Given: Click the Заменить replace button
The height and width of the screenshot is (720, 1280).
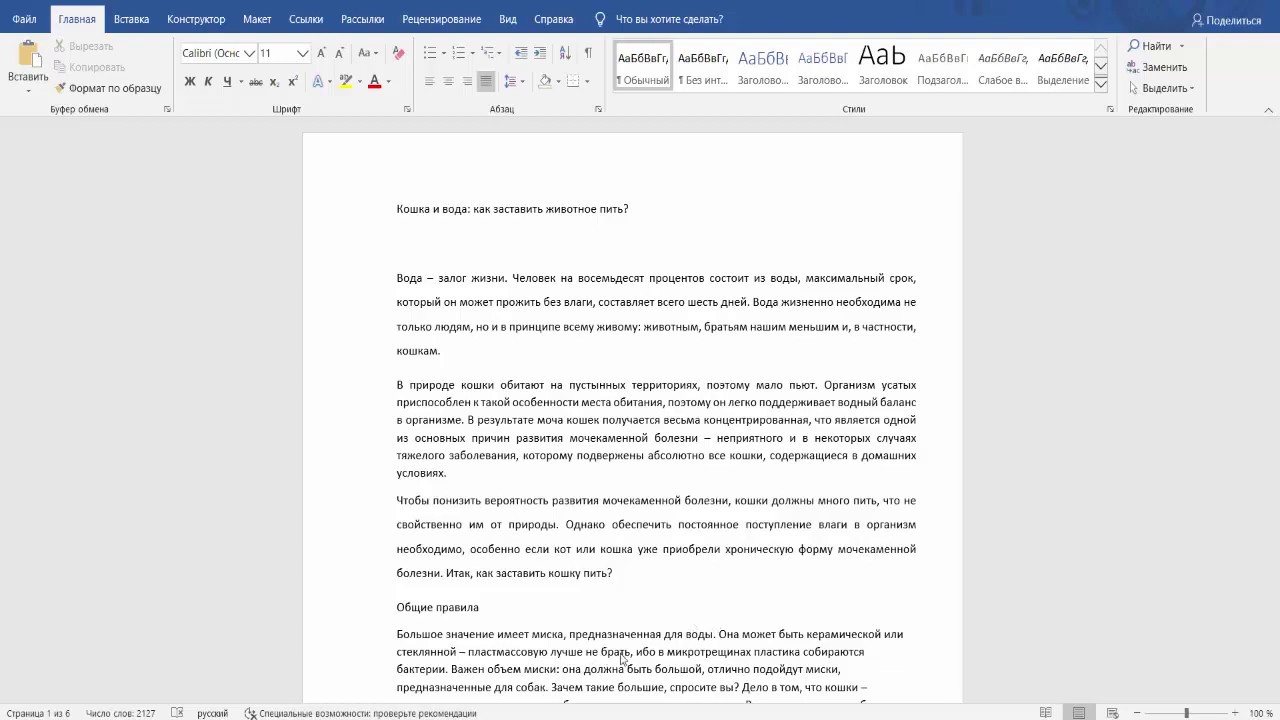Looking at the screenshot, I should click(1157, 67).
